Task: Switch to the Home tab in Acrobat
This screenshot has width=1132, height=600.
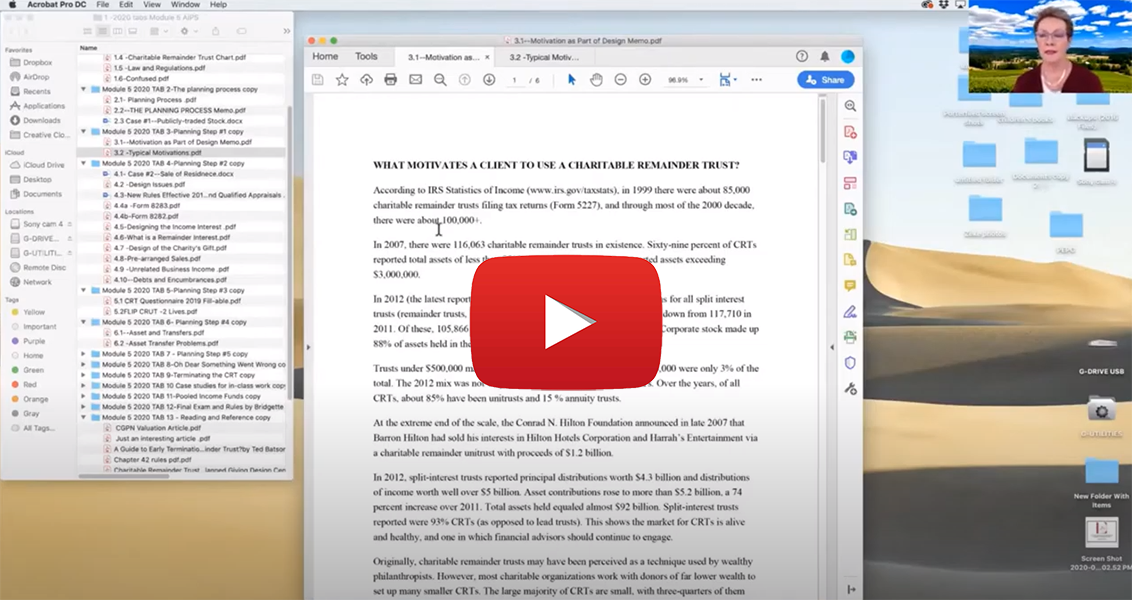Action: coord(325,56)
